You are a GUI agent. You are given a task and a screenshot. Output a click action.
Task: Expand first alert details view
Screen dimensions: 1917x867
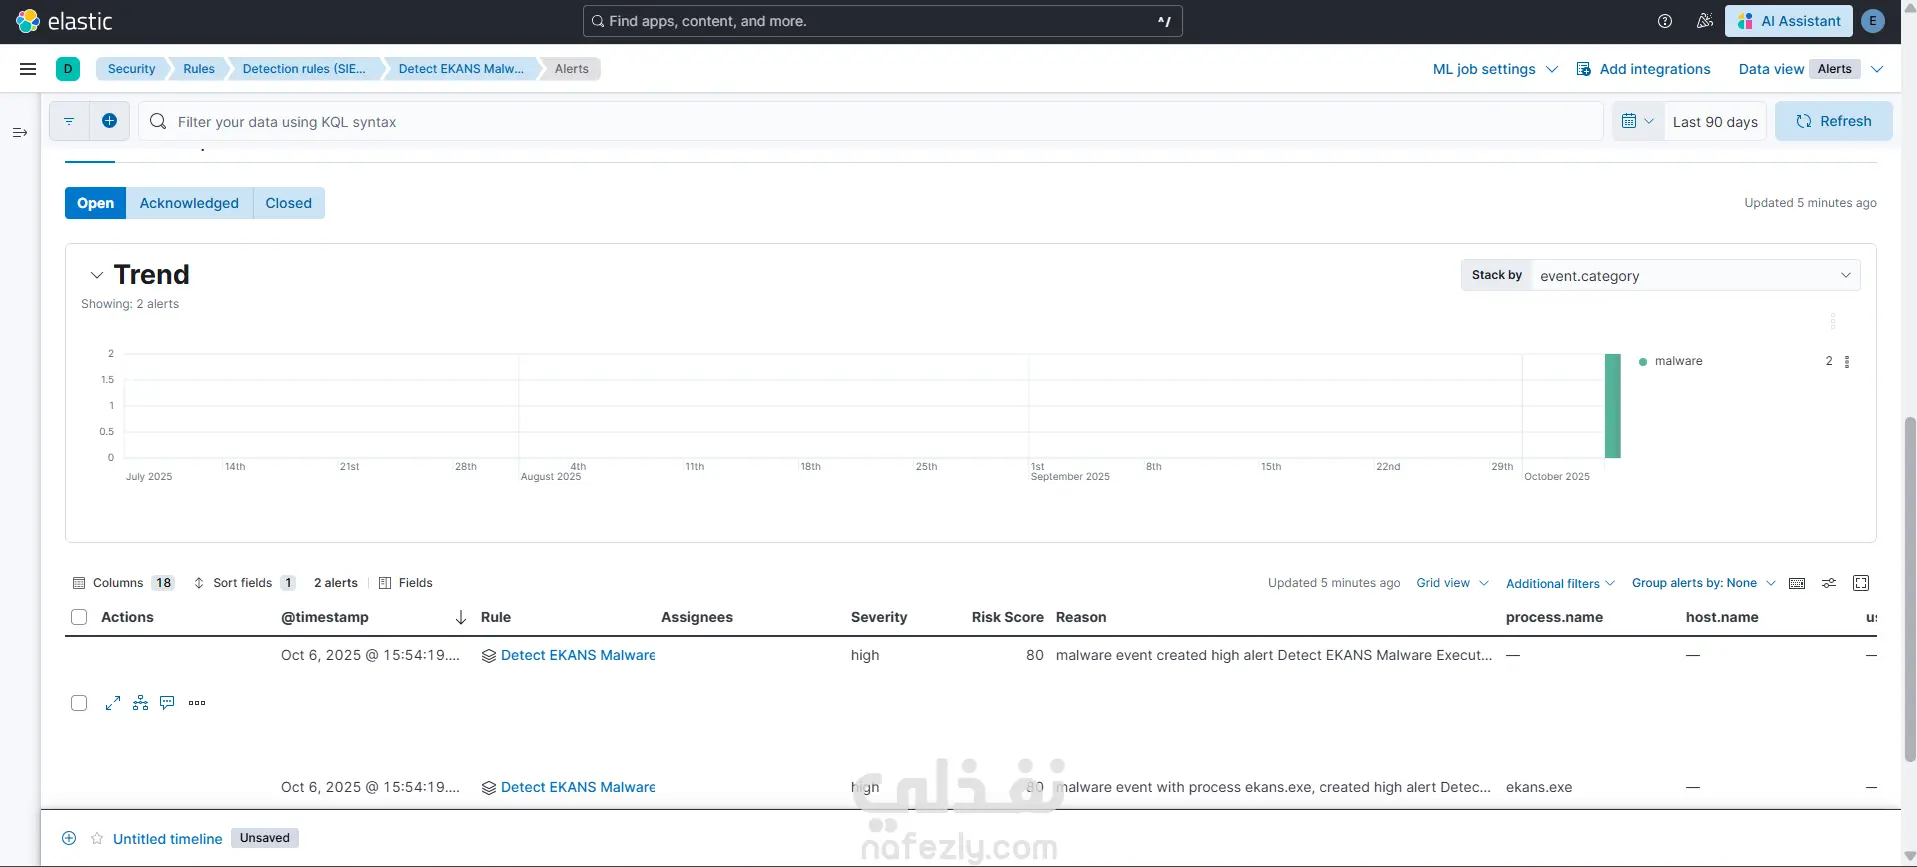(x=113, y=703)
